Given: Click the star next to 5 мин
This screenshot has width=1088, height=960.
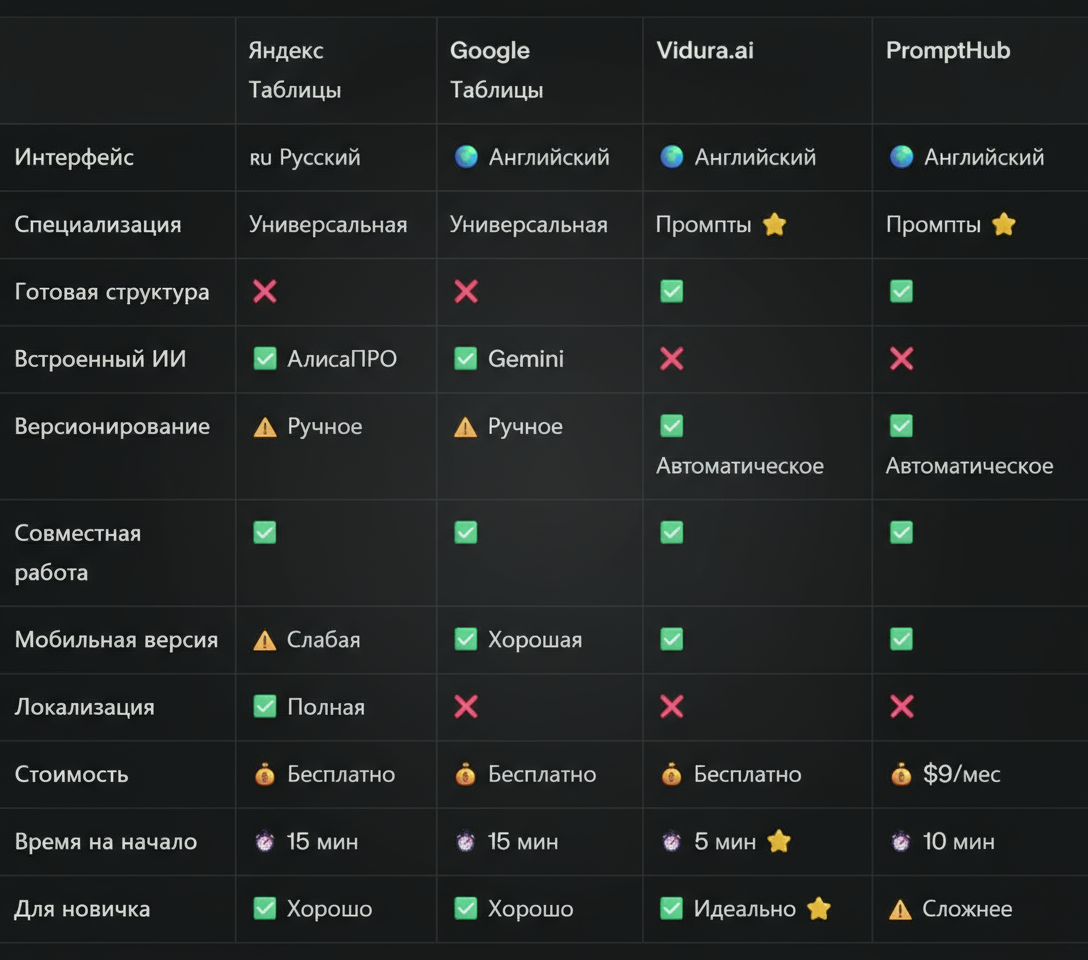Looking at the screenshot, I should pos(778,842).
